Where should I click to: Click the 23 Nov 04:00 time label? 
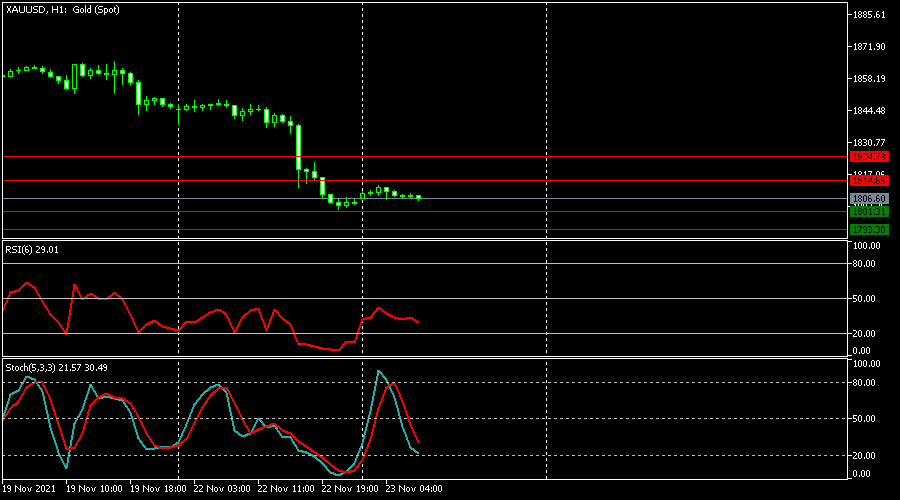tap(414, 489)
